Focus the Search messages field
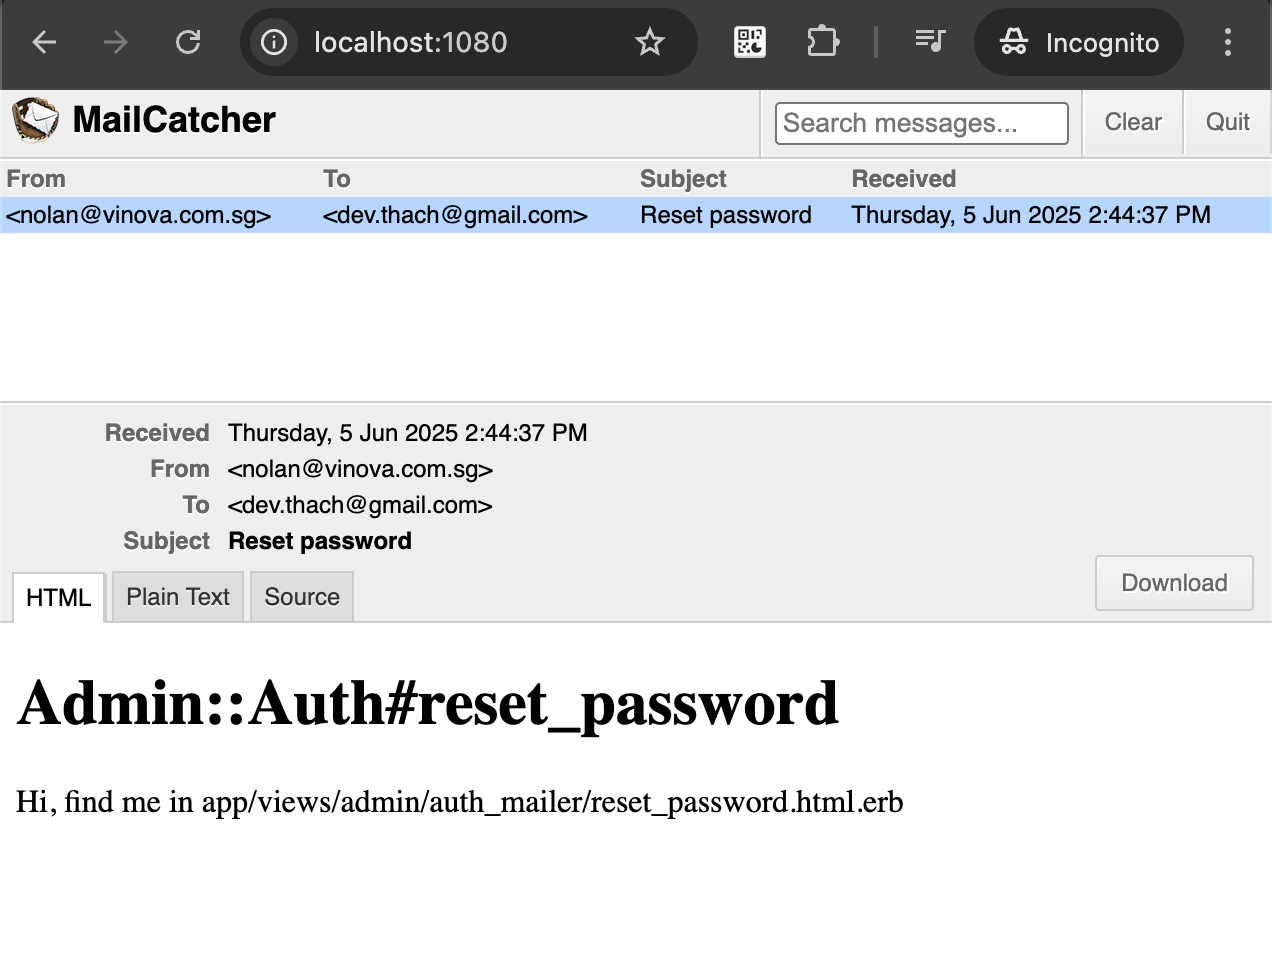The height and width of the screenshot is (966, 1272). pos(921,123)
